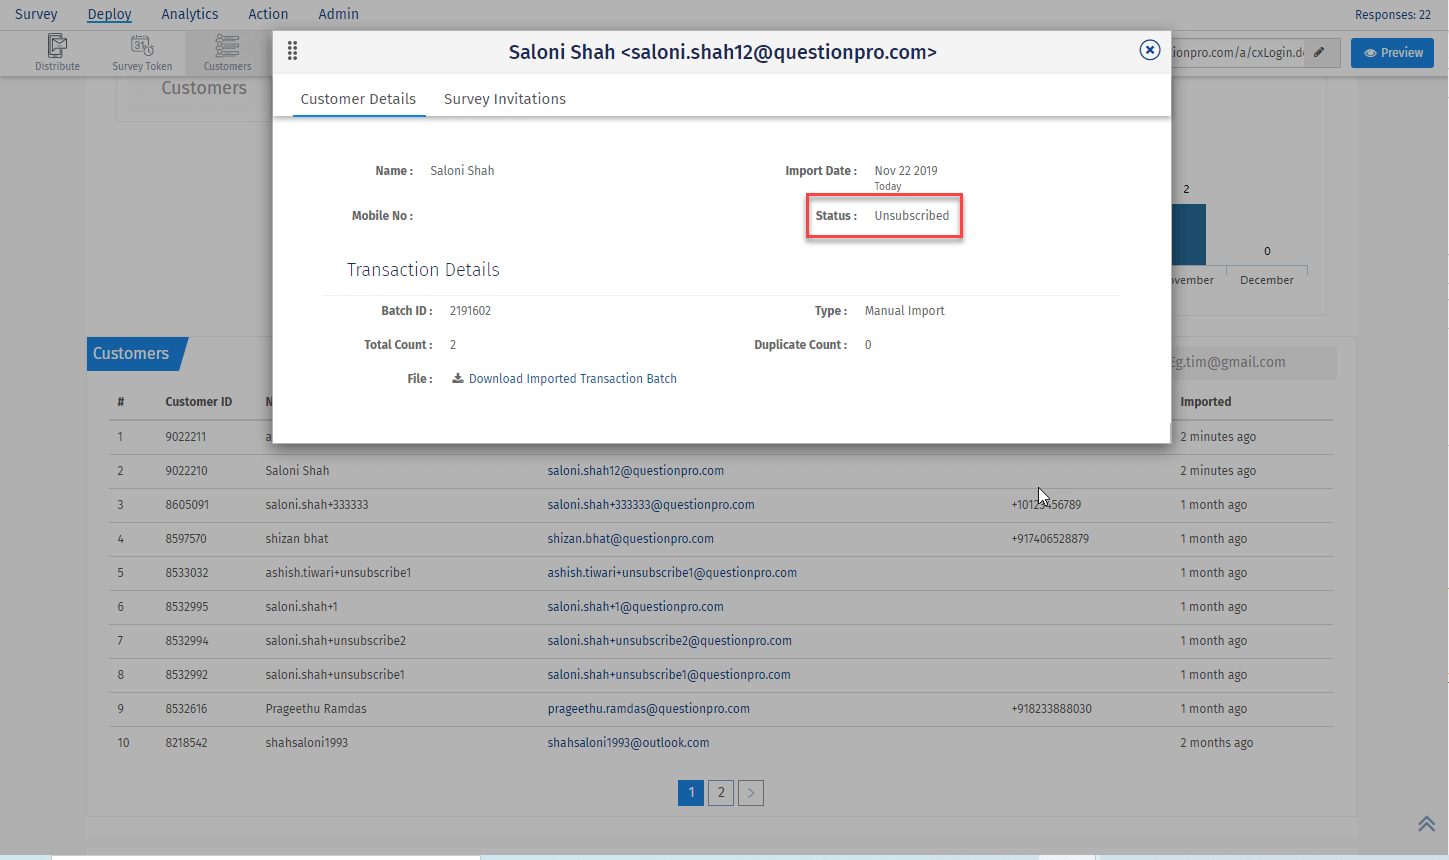Click the blue November chart bar
1449x860 pixels.
(1188, 234)
